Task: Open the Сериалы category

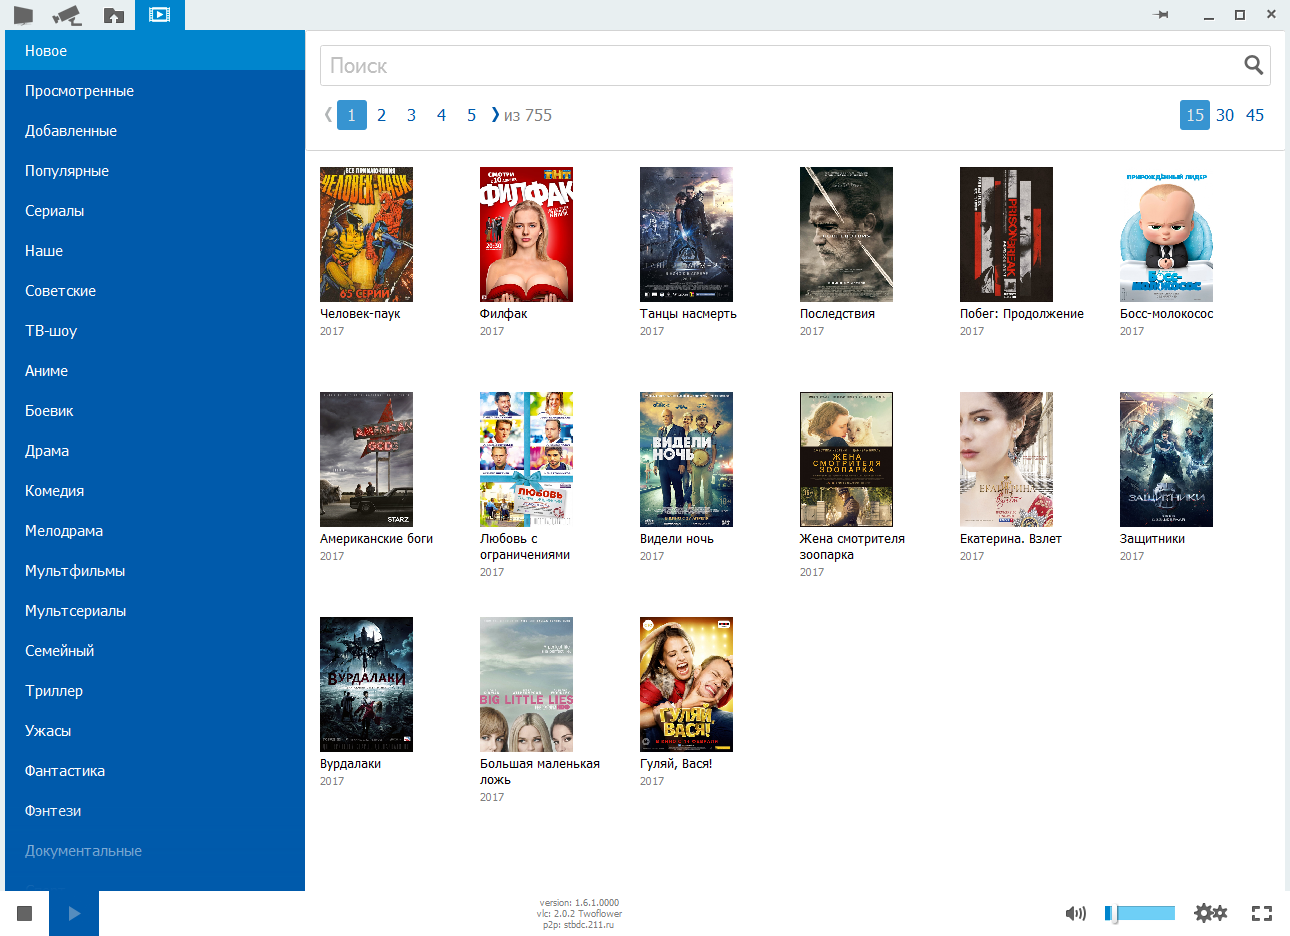Action: 155,210
